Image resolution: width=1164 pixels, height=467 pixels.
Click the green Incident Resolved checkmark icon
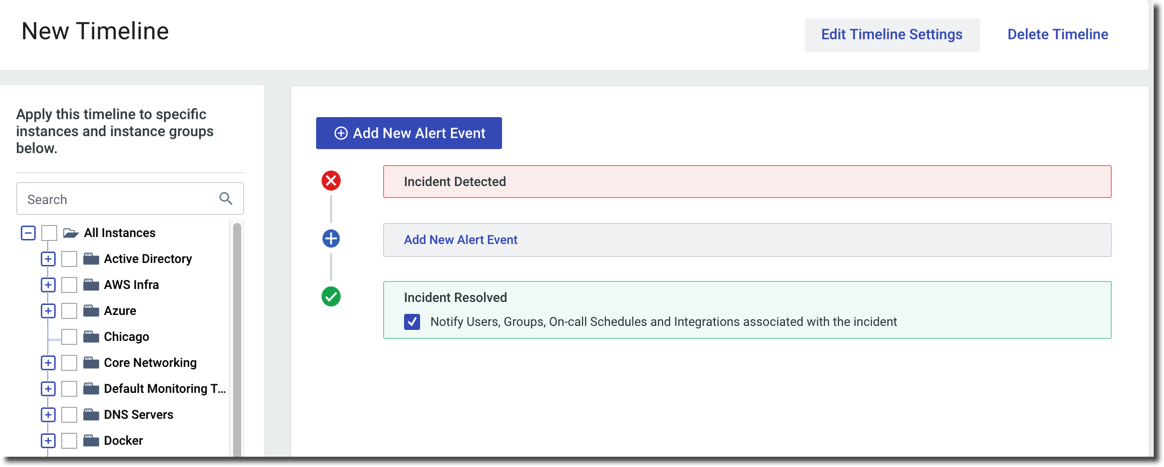tap(331, 297)
